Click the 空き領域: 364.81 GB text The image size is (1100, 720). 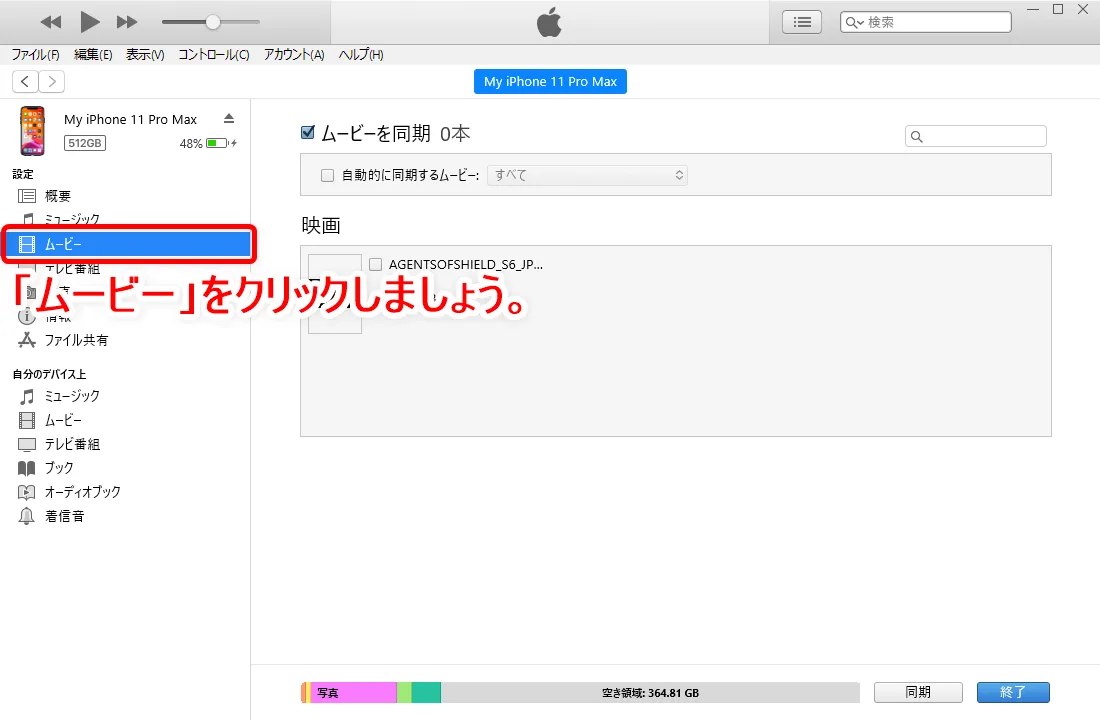(650, 693)
